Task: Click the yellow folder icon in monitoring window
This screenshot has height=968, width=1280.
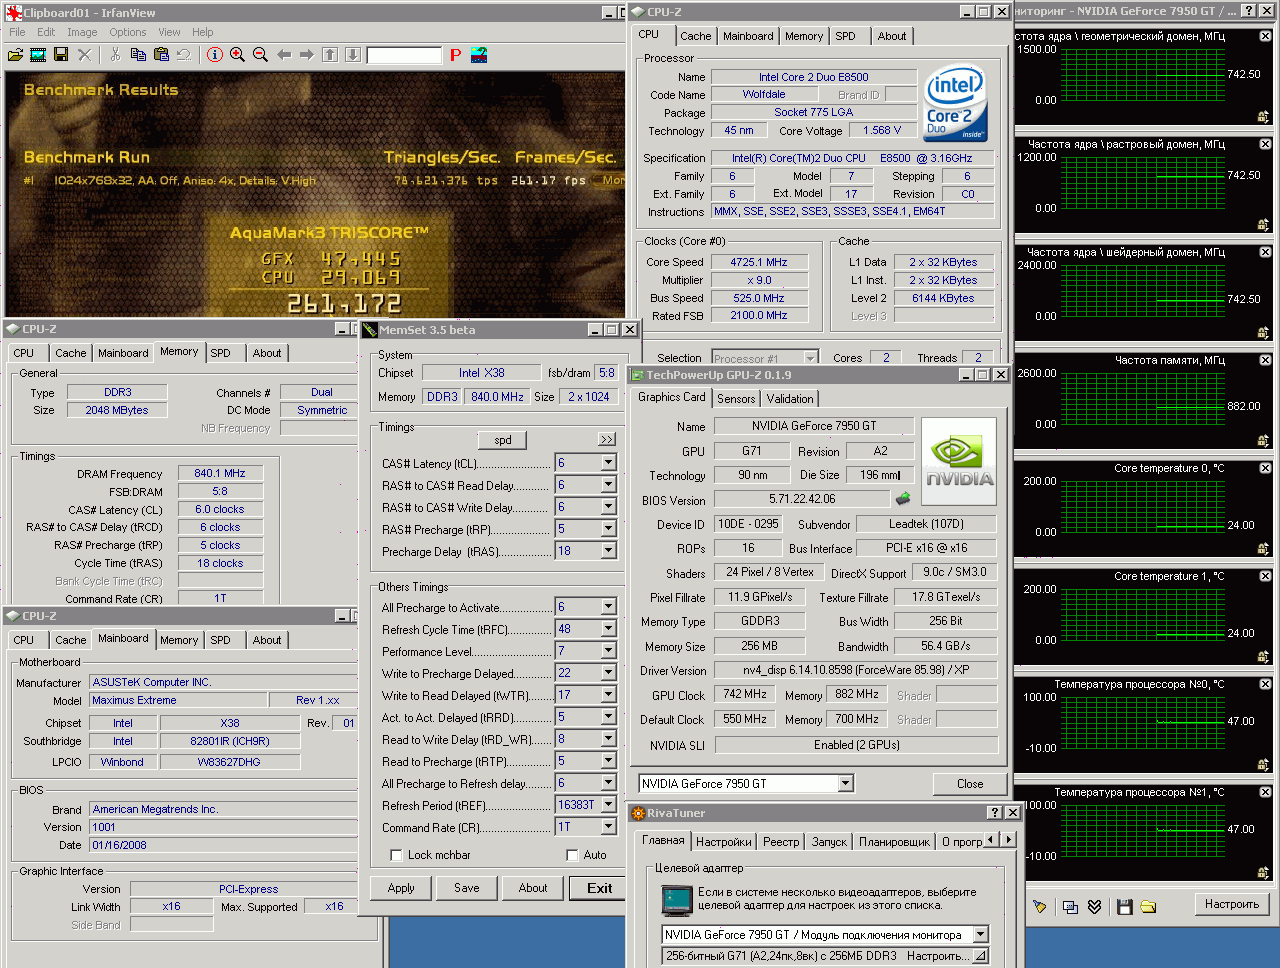Action: tap(1148, 906)
